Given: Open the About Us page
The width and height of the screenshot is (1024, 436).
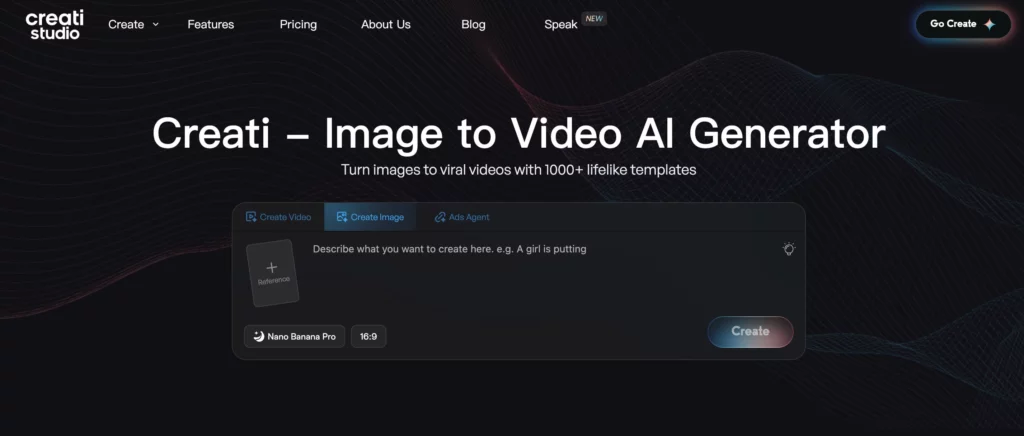Looking at the screenshot, I should (386, 24).
